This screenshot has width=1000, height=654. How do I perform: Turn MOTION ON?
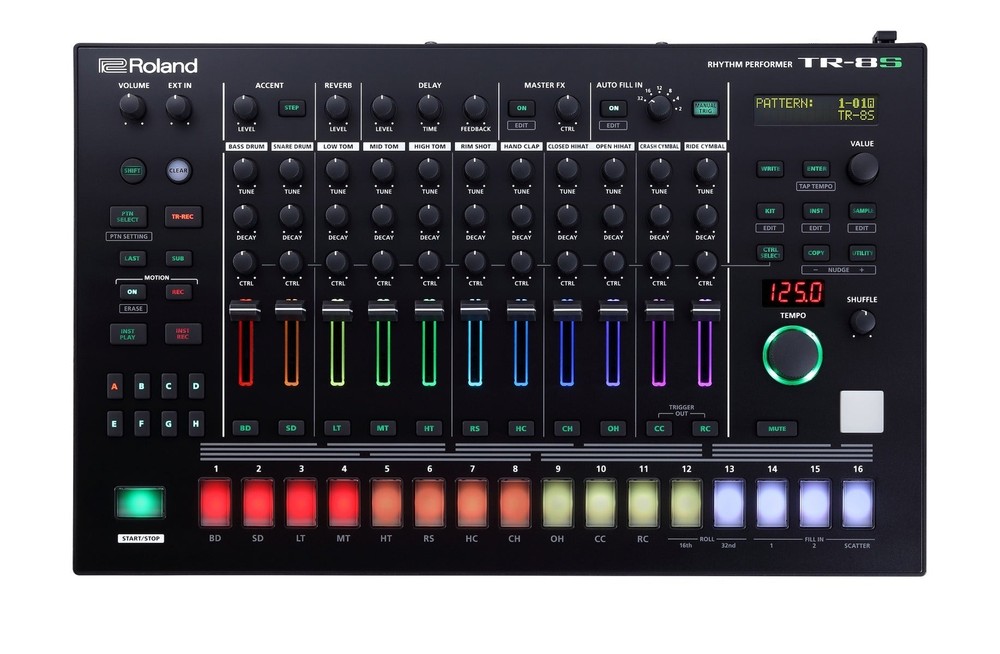135,292
